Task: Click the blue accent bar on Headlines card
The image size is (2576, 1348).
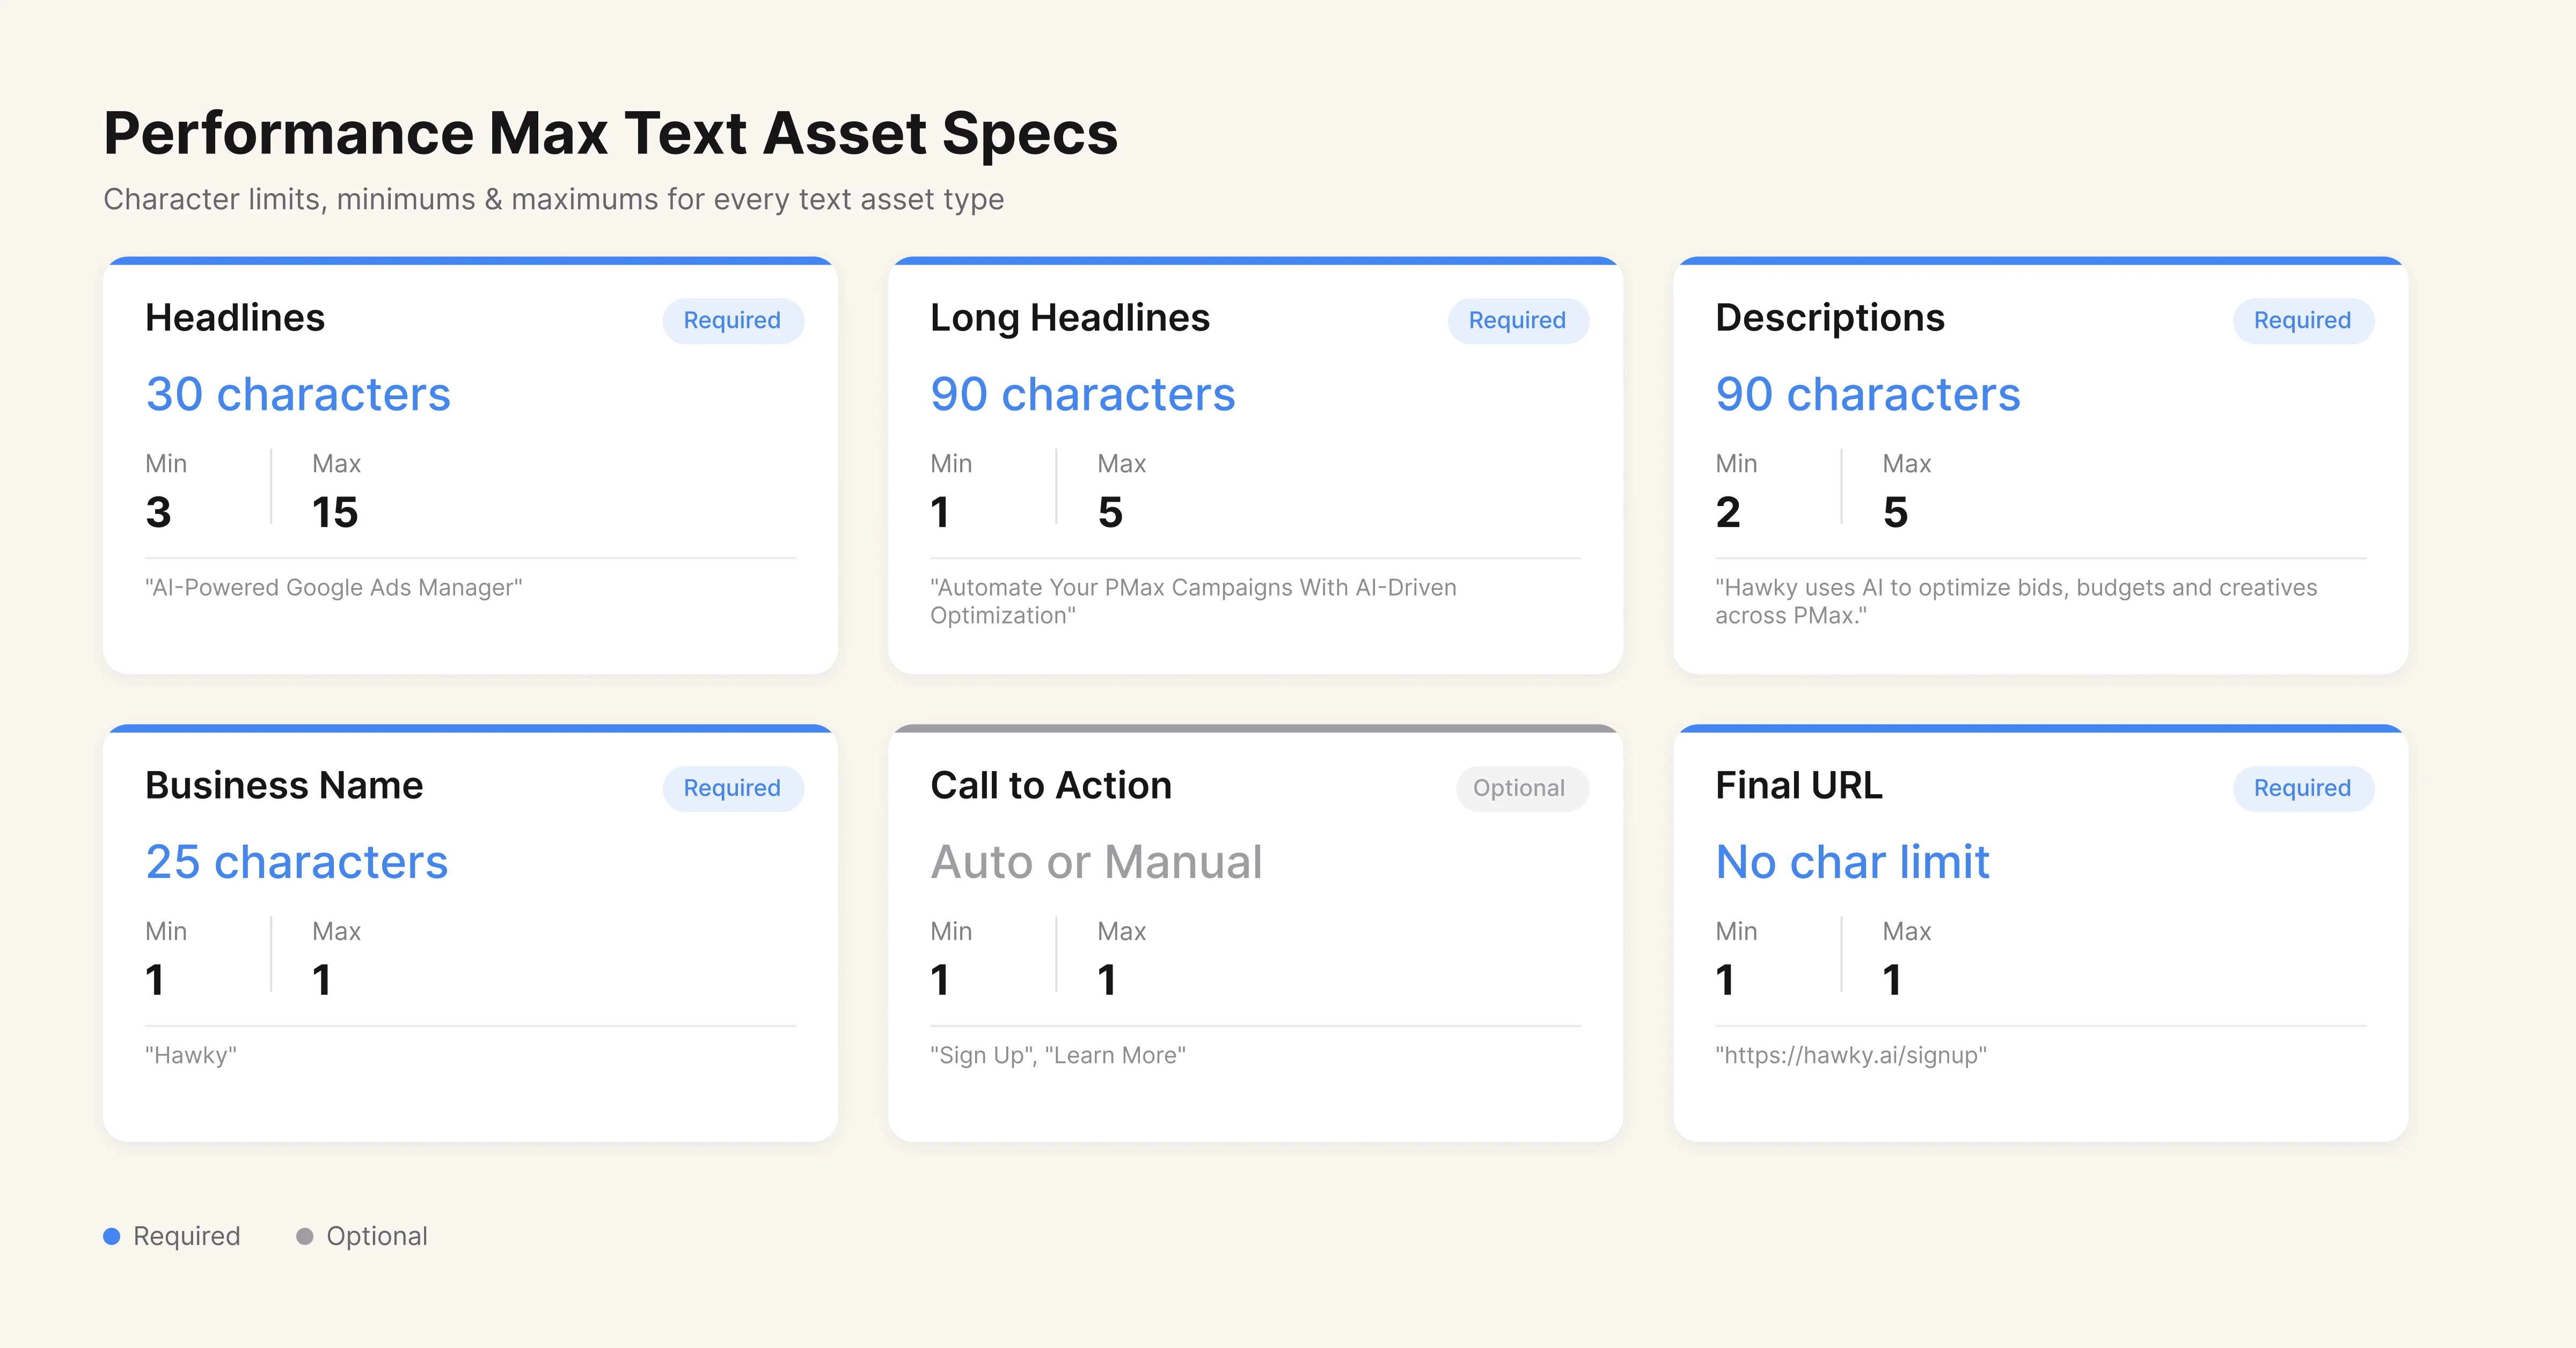Action: [x=470, y=262]
